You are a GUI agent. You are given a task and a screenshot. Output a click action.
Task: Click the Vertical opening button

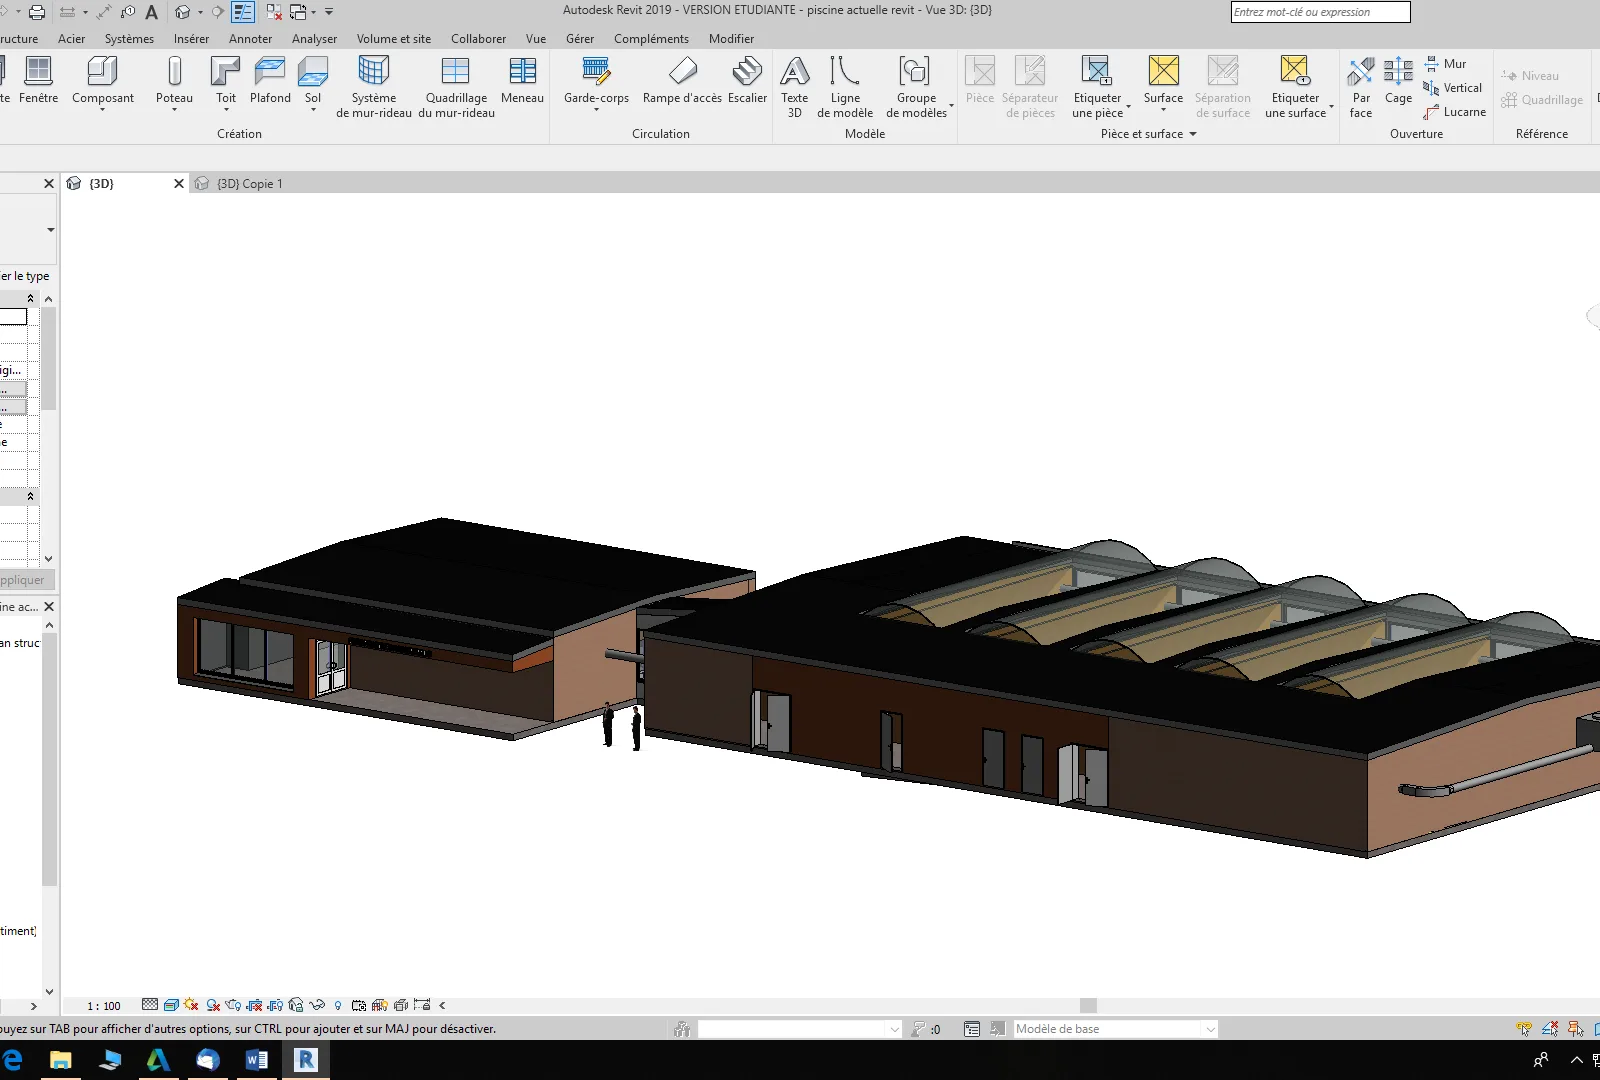tap(1452, 88)
